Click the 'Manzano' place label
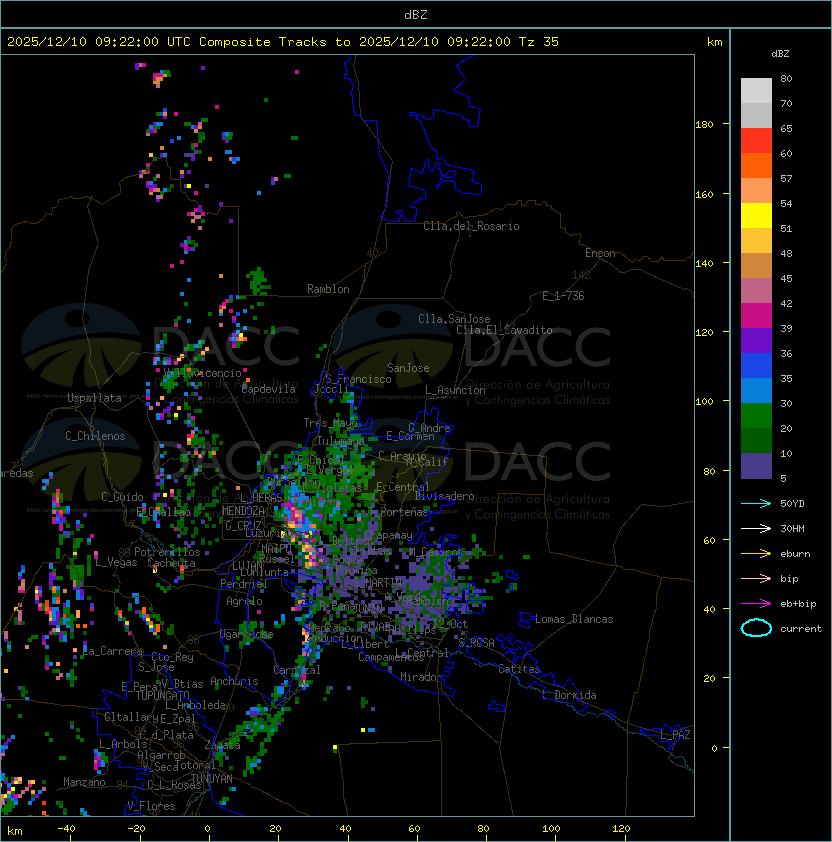Image resolution: width=832 pixels, height=842 pixels. tap(84, 782)
